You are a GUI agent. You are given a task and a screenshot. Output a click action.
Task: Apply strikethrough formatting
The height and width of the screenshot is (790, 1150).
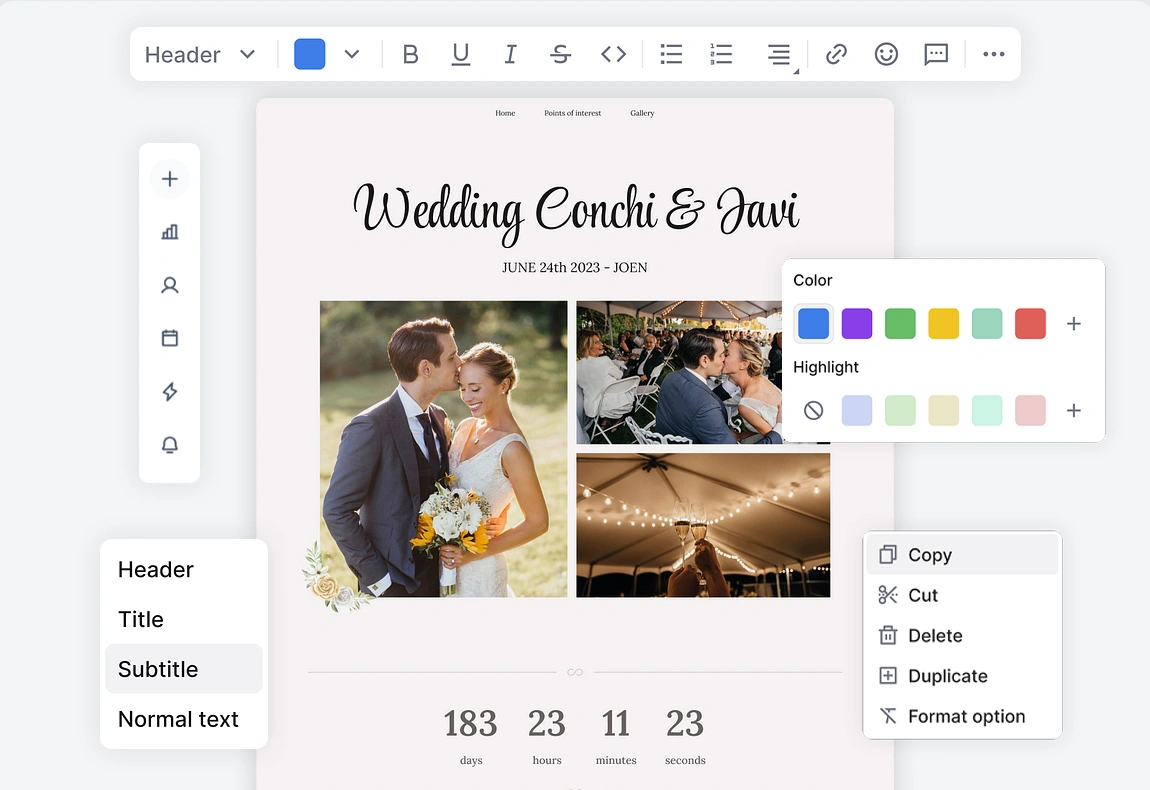(560, 54)
